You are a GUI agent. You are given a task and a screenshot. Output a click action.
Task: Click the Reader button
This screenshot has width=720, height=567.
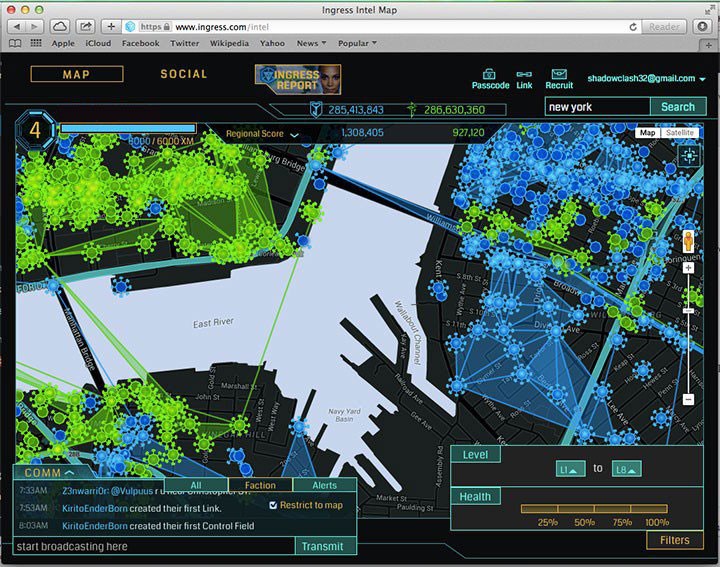(664, 27)
